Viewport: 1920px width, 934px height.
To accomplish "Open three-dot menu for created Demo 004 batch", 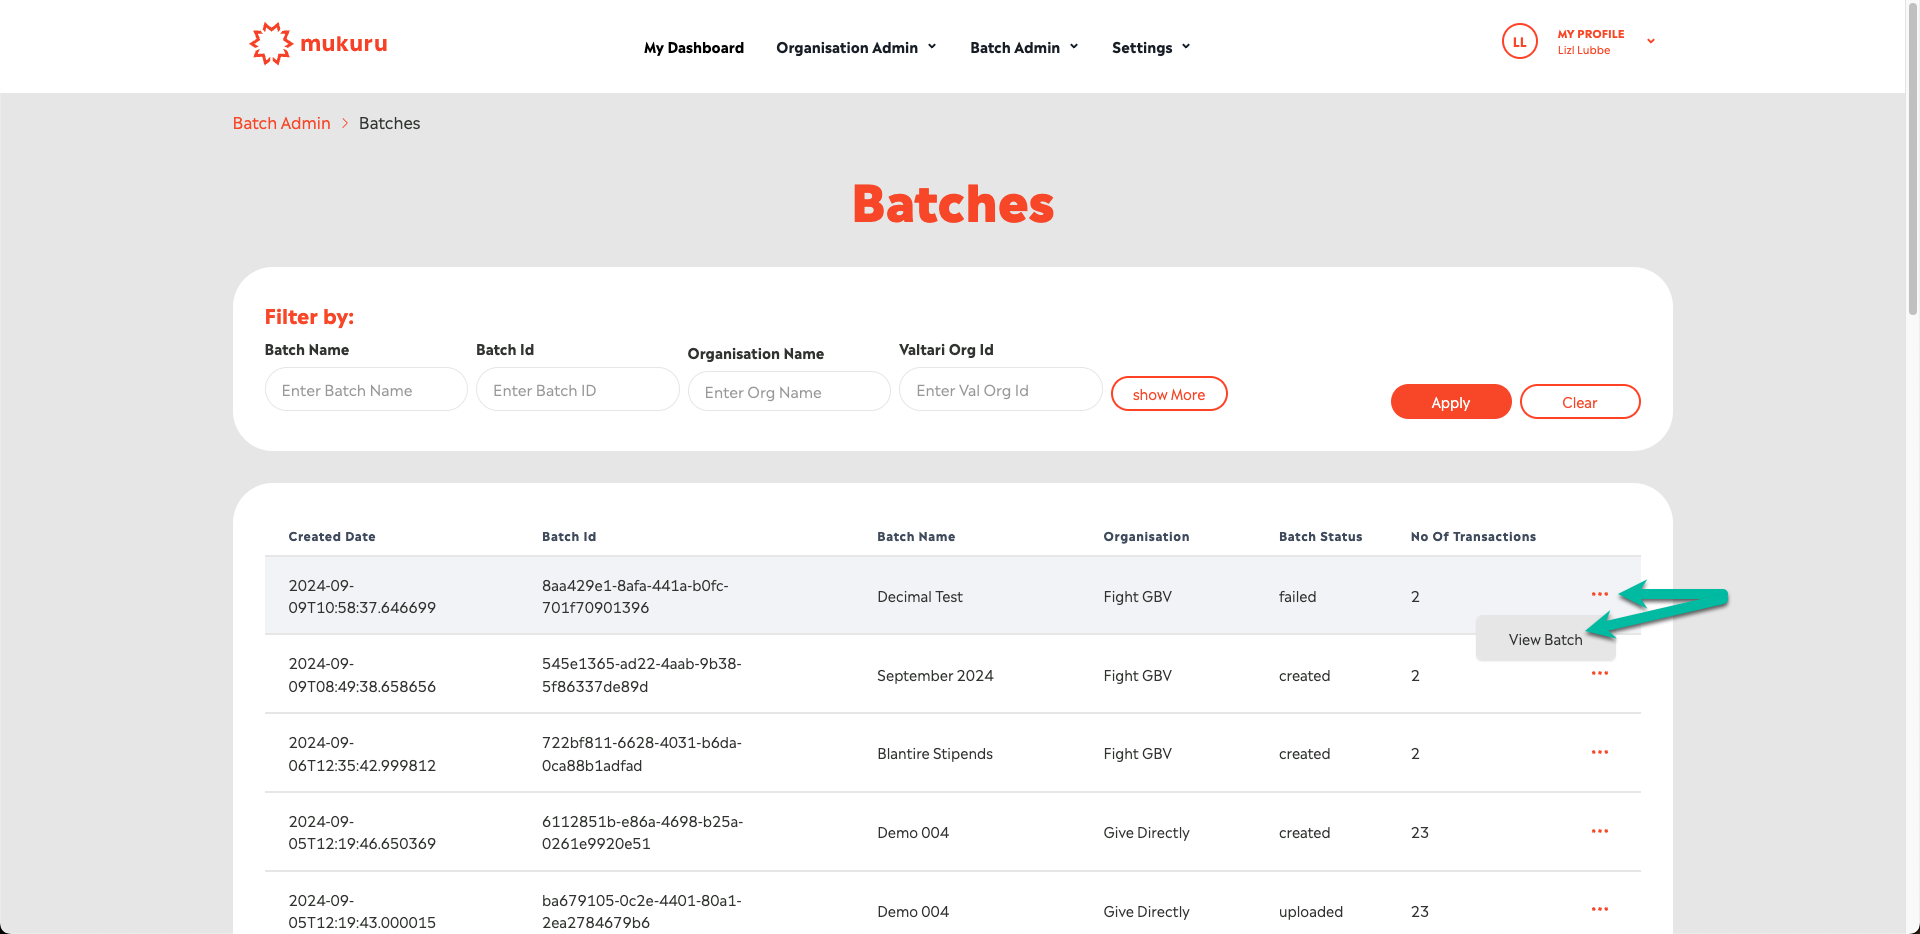I will click(x=1599, y=832).
